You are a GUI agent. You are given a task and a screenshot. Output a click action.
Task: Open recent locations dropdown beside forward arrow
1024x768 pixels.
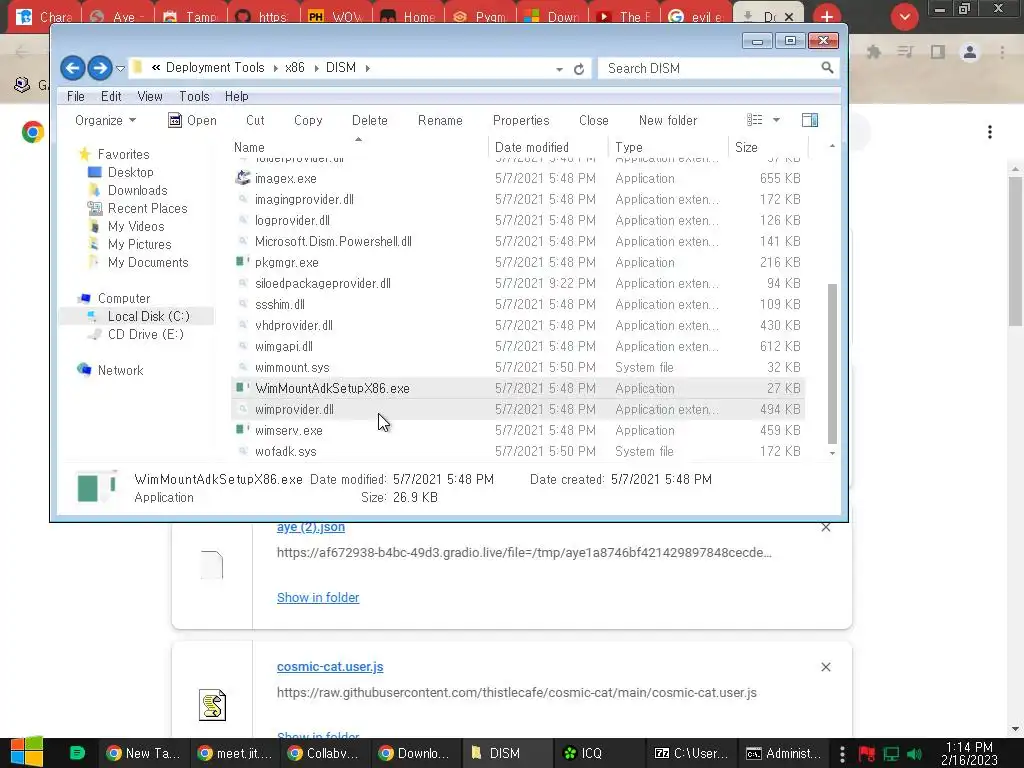click(x=120, y=69)
